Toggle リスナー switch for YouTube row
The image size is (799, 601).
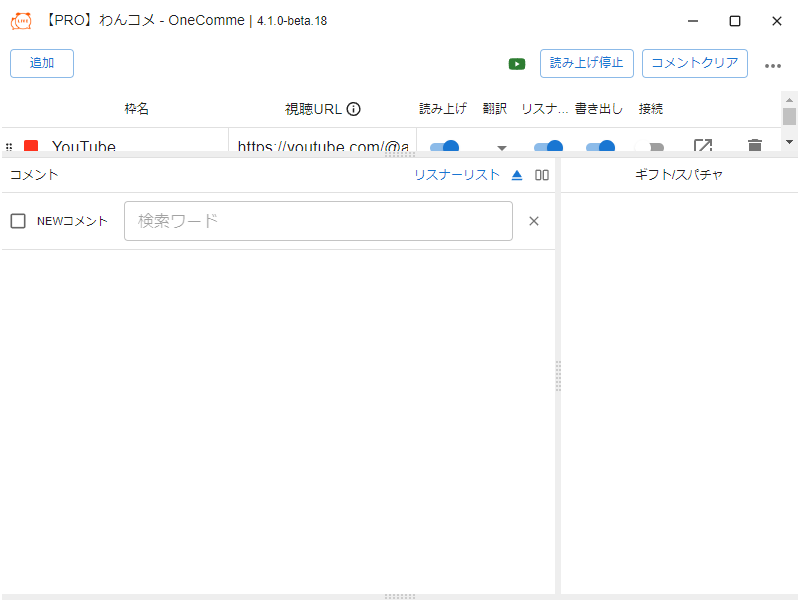pyautogui.click(x=548, y=146)
